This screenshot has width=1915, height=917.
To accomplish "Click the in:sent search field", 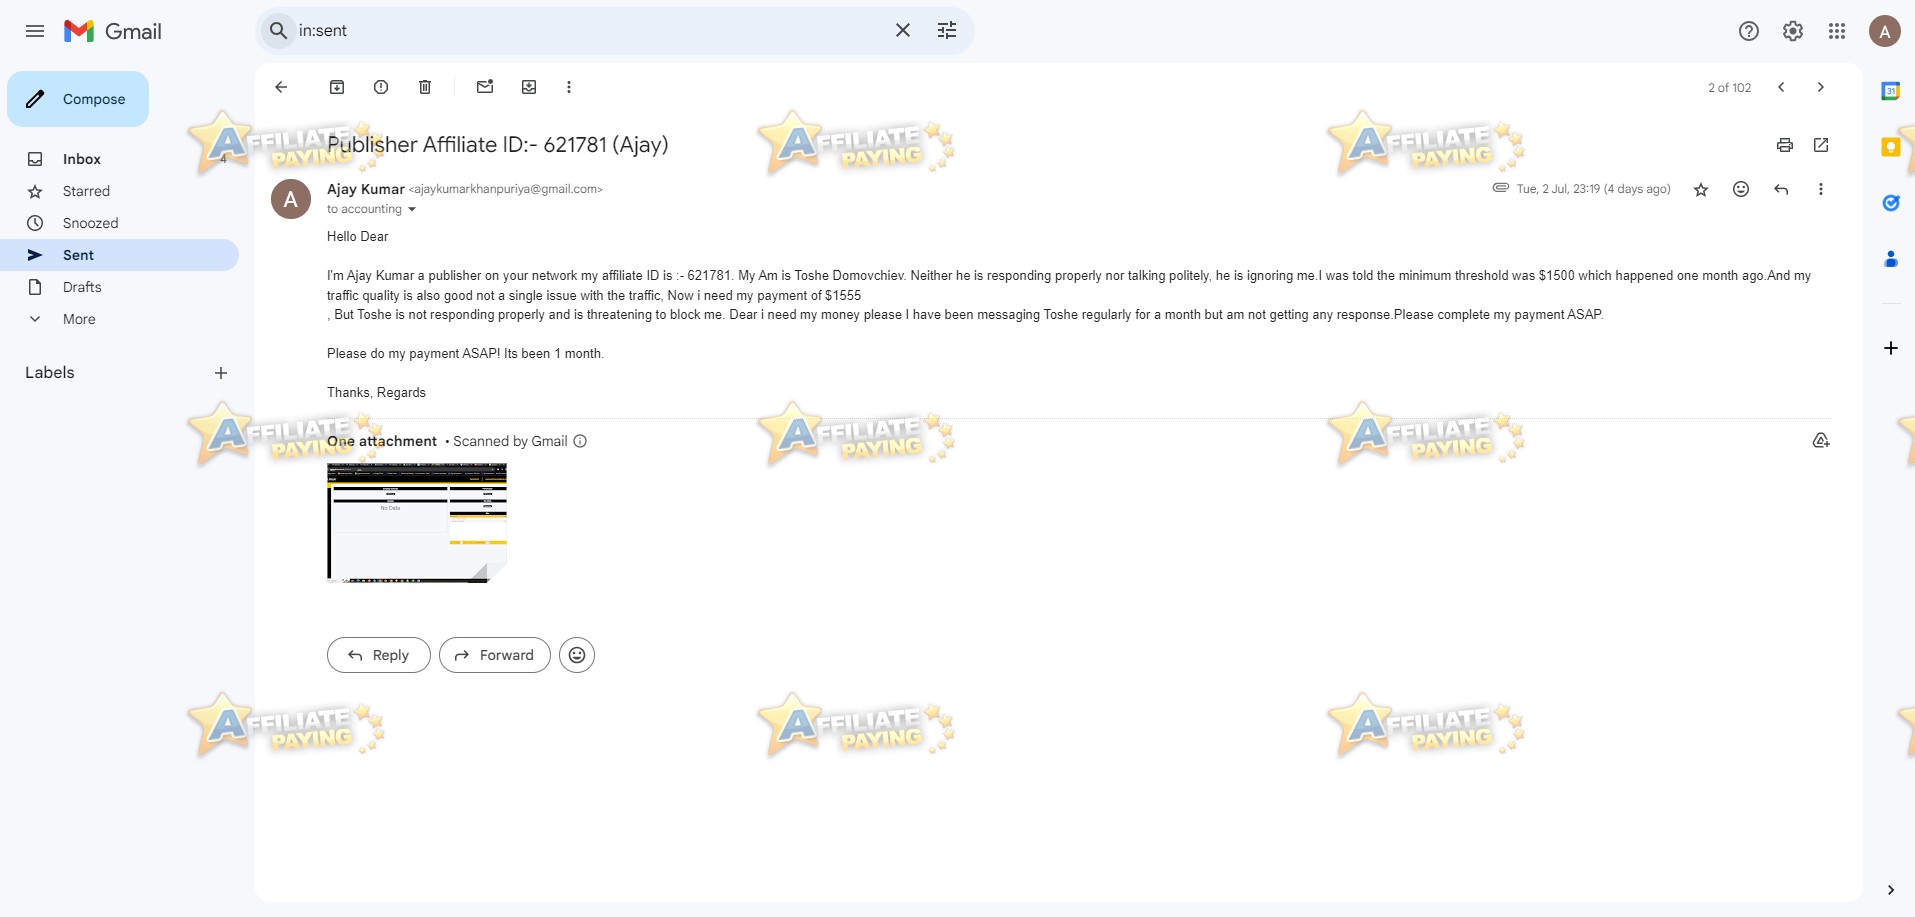I will tap(590, 31).
